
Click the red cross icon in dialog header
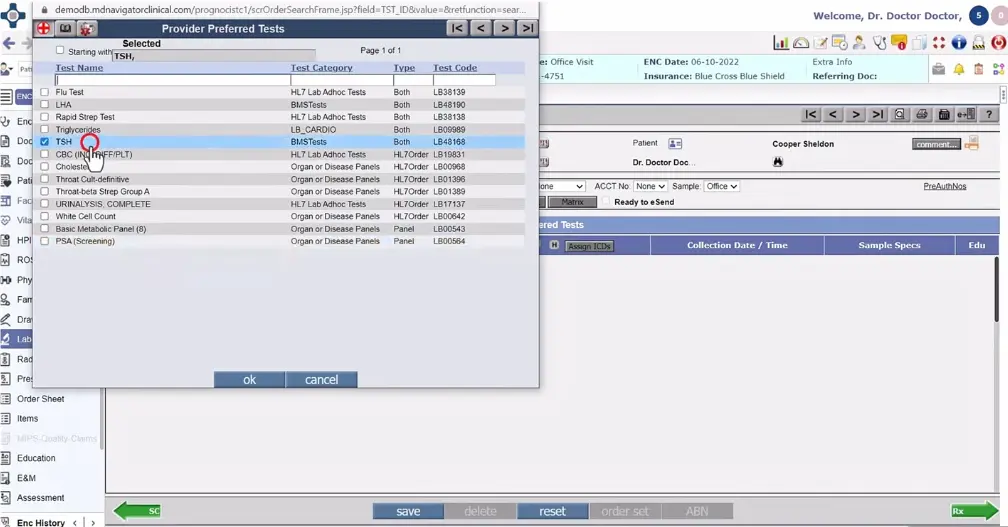point(44,28)
